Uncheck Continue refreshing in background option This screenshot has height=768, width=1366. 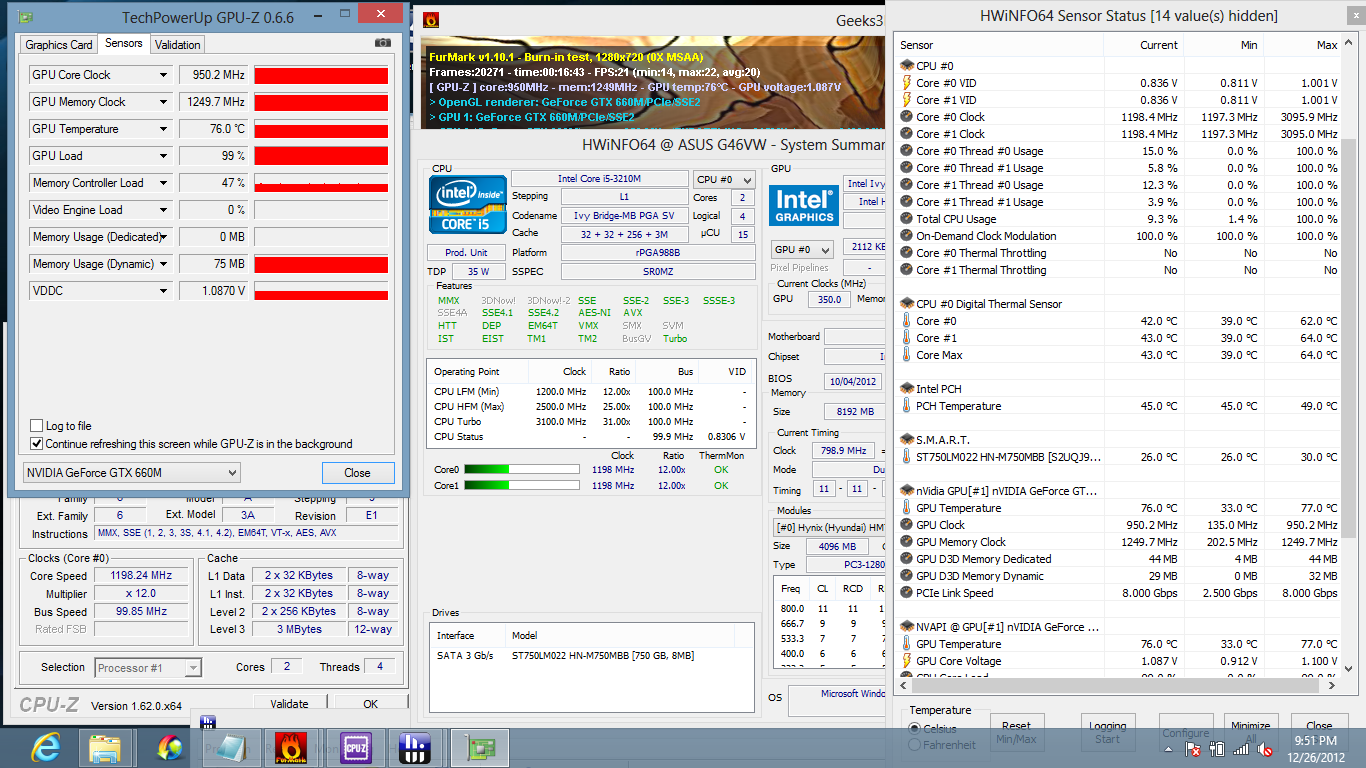(x=37, y=444)
